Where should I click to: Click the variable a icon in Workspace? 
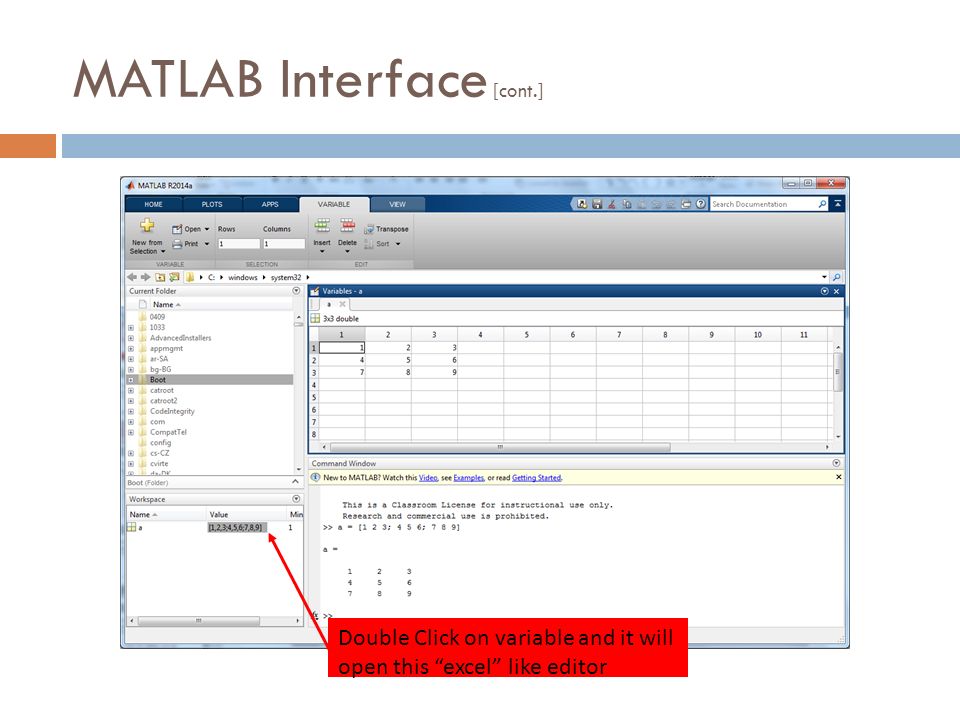point(132,527)
